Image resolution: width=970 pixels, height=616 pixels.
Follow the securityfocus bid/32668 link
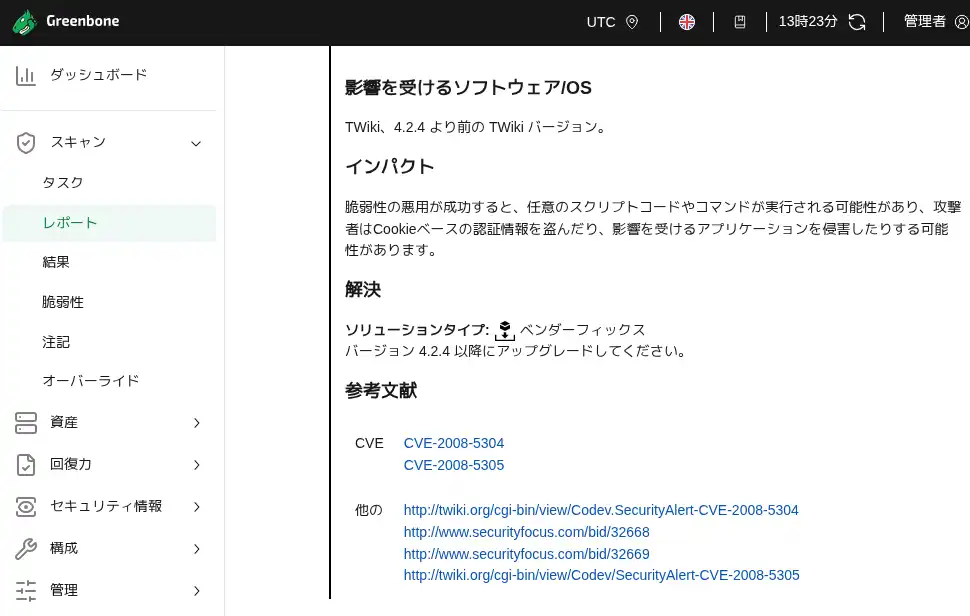tap(526, 532)
